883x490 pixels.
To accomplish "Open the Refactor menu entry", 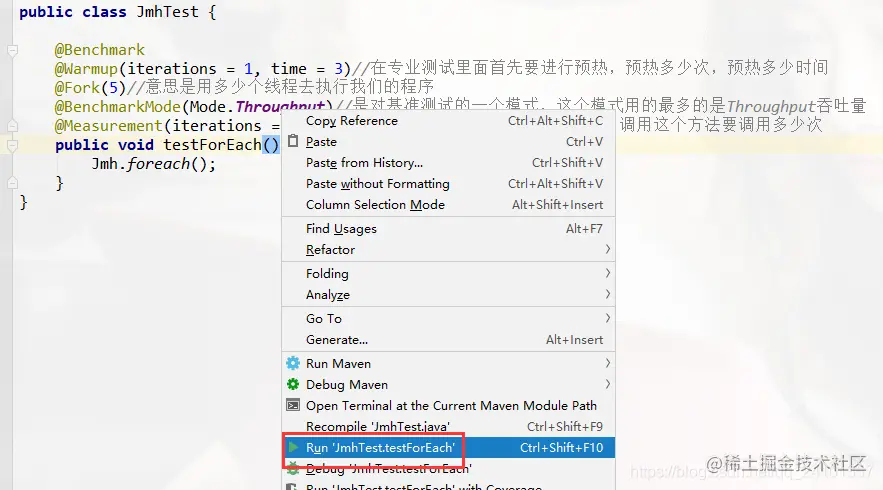I will [448, 250].
